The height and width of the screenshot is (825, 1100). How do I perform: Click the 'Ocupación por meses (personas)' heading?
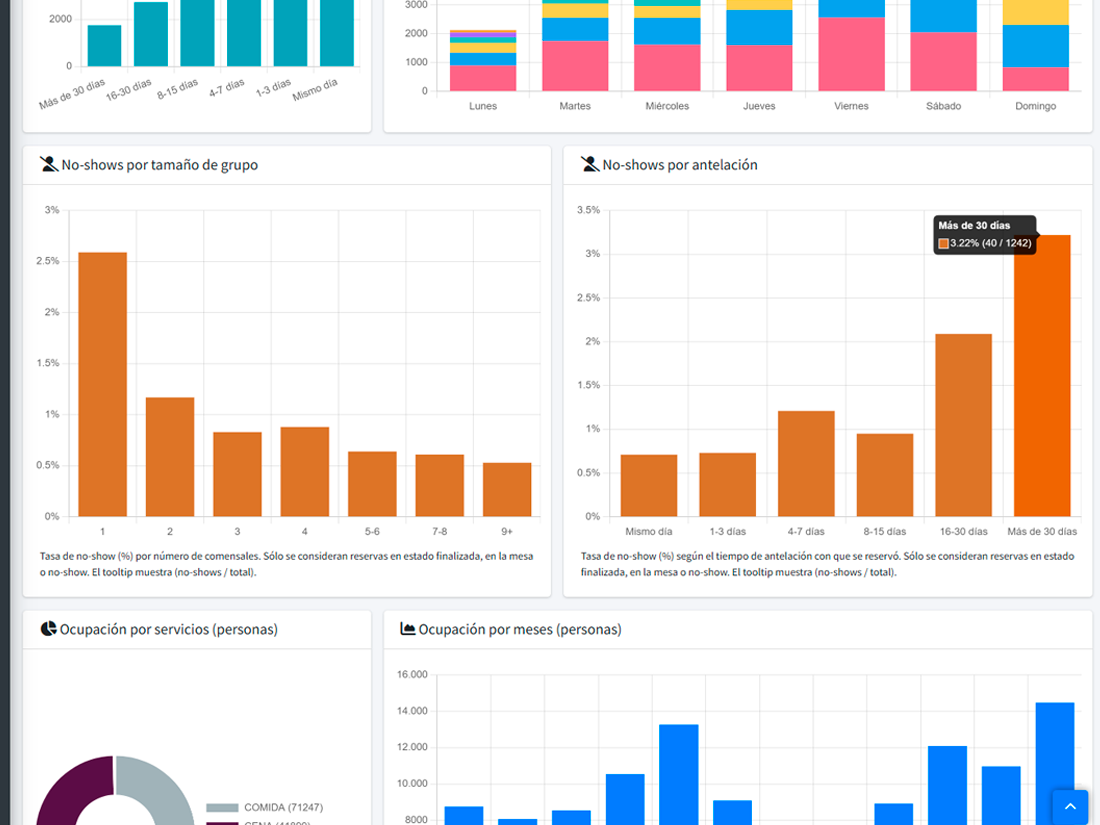520,629
